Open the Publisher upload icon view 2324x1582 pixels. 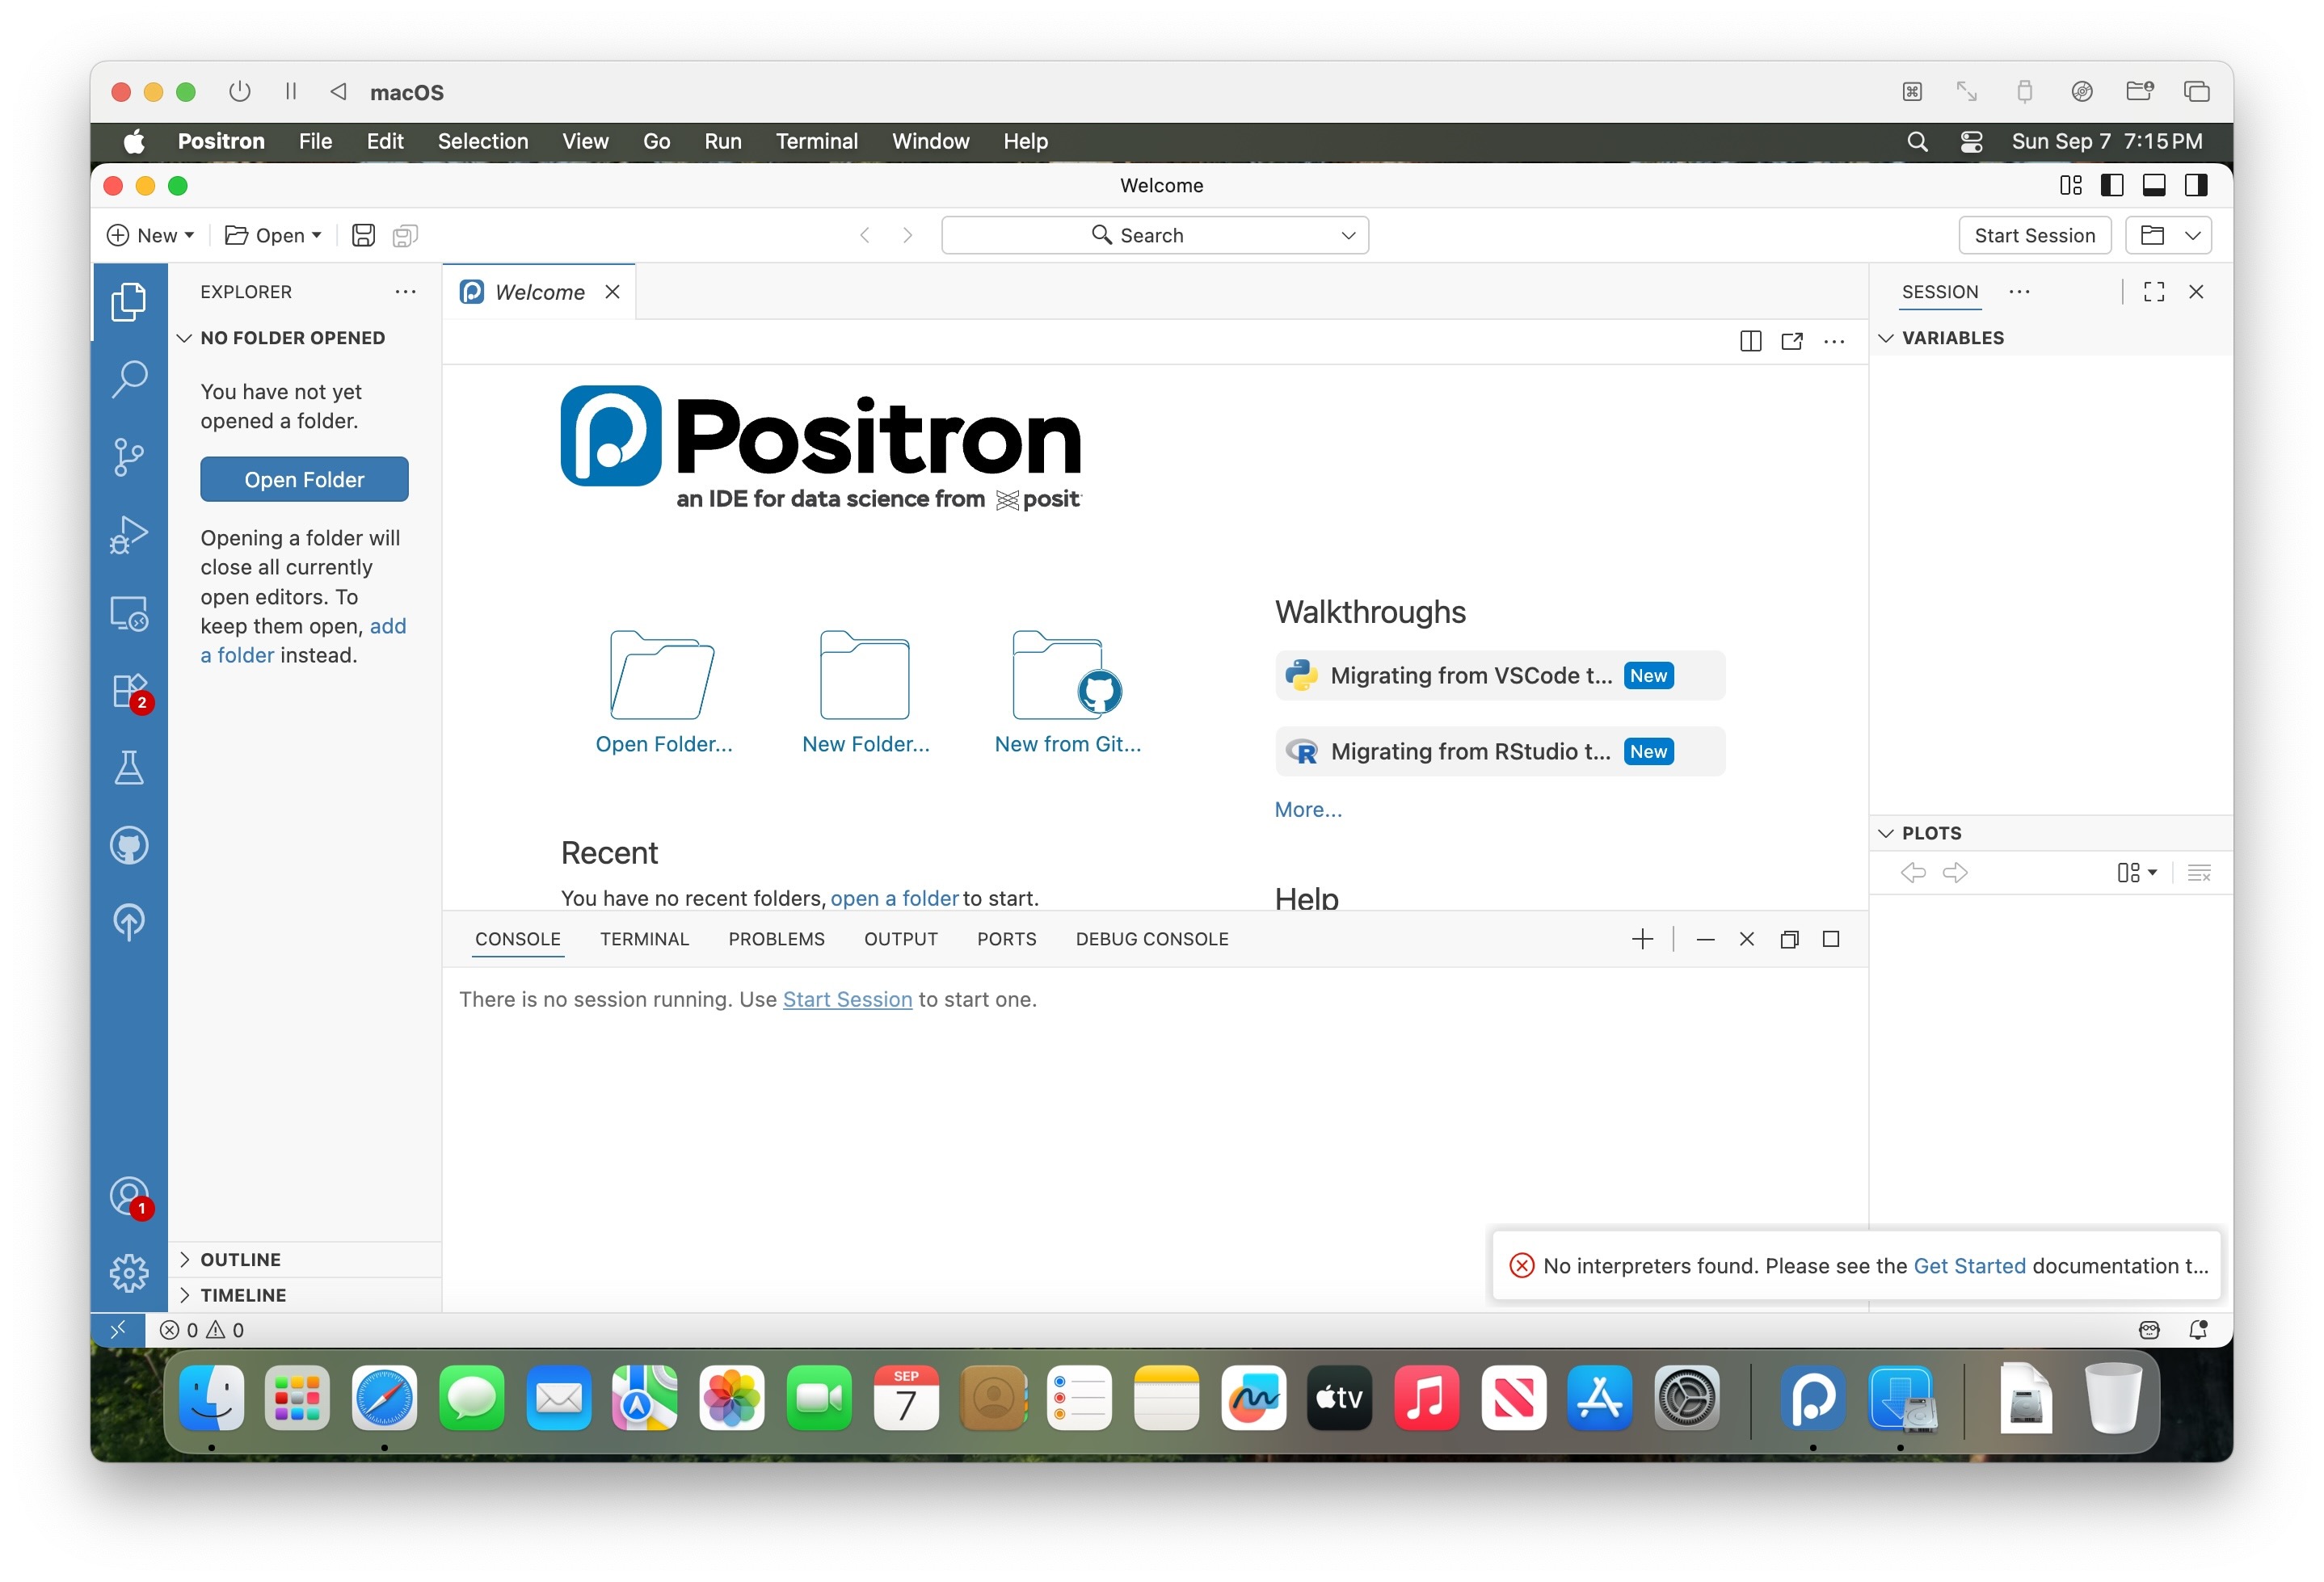point(128,922)
